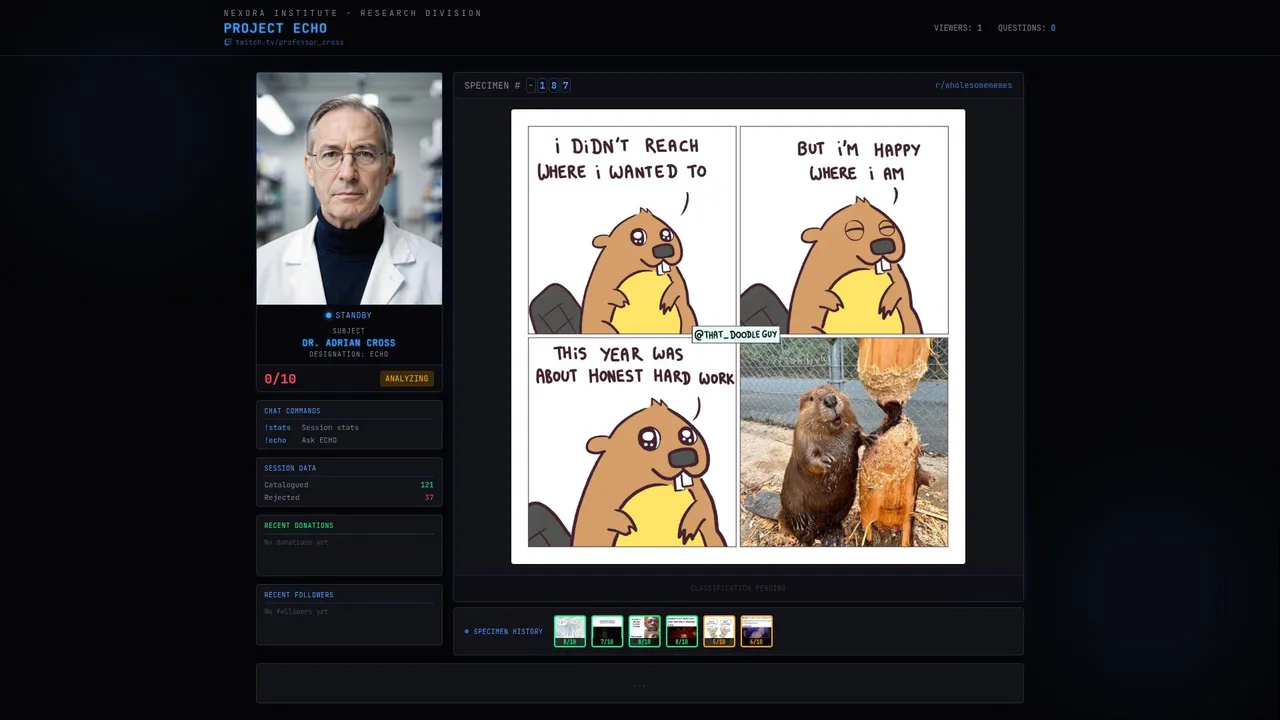Open the first history thumbnail, a light sketch
The height and width of the screenshot is (720, 1280).
[570, 631]
